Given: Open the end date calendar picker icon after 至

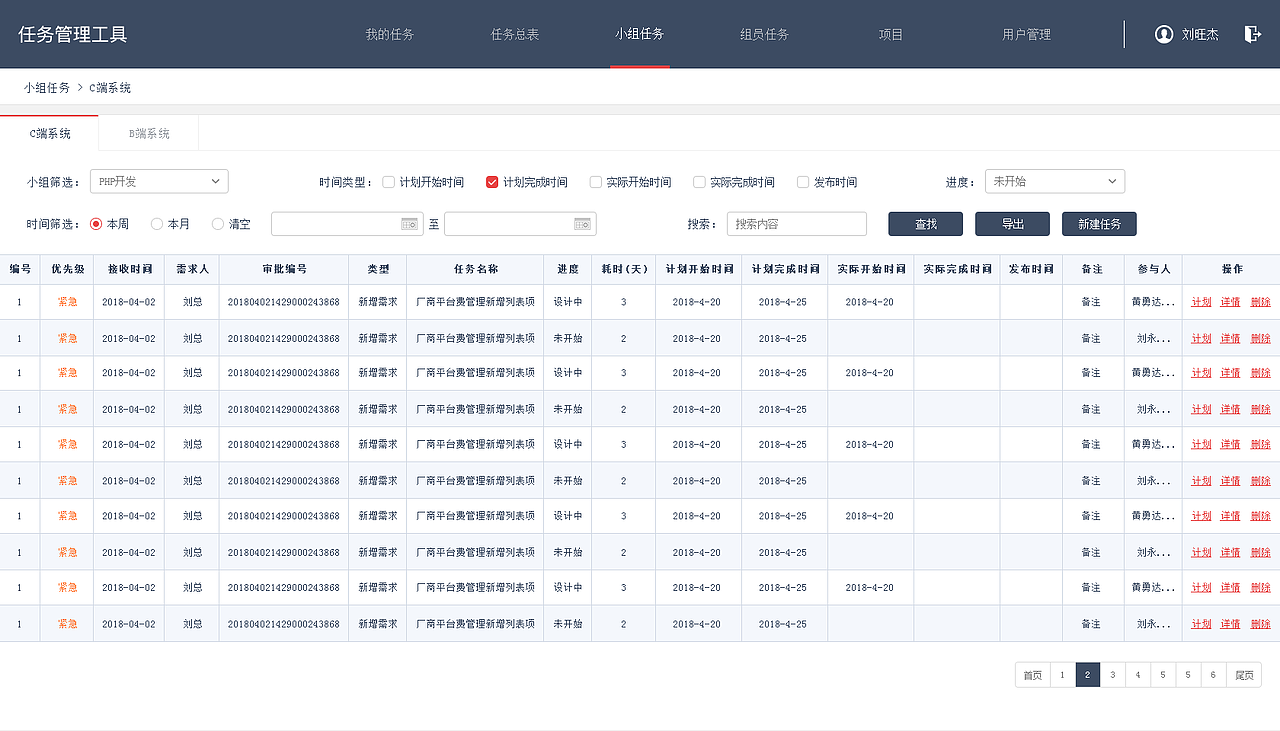Looking at the screenshot, I should (583, 223).
